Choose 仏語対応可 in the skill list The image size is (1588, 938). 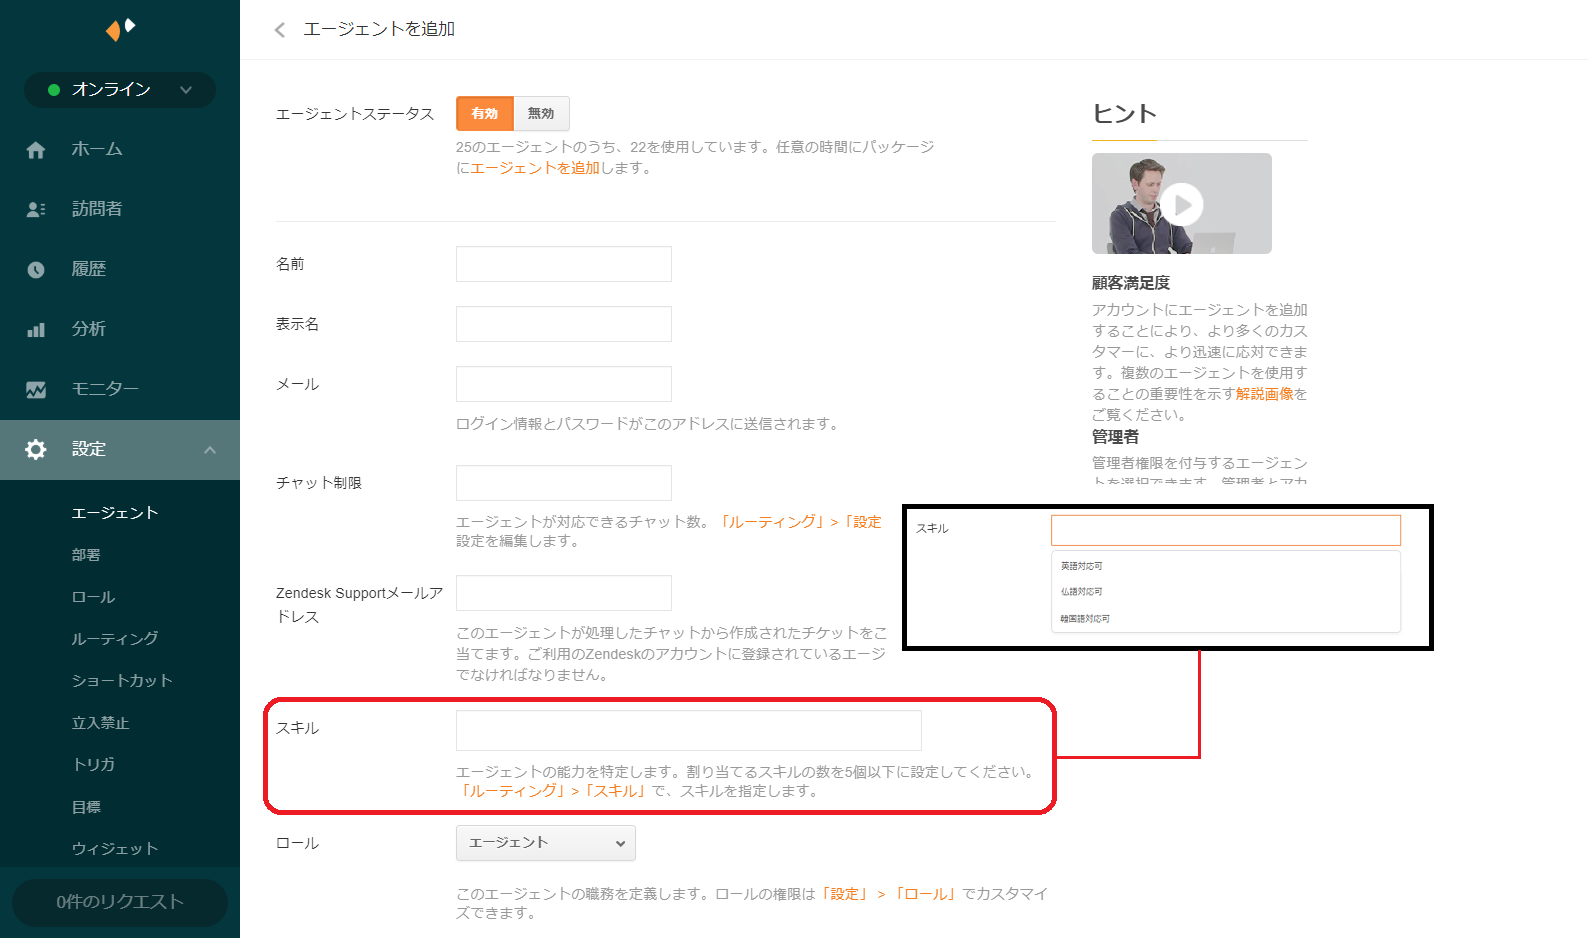[1082, 592]
